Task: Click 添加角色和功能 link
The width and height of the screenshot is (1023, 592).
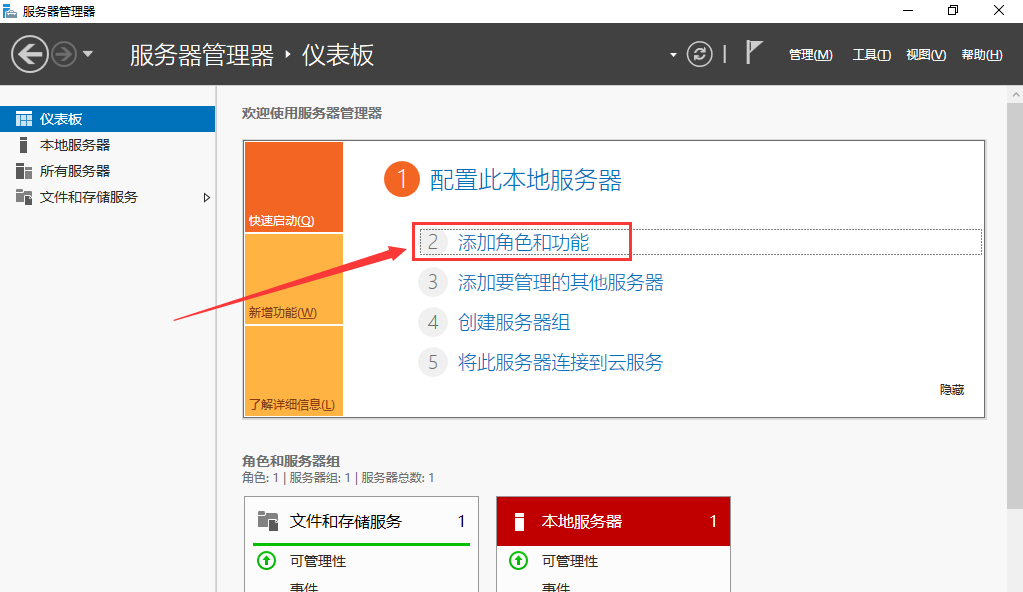Action: click(523, 242)
